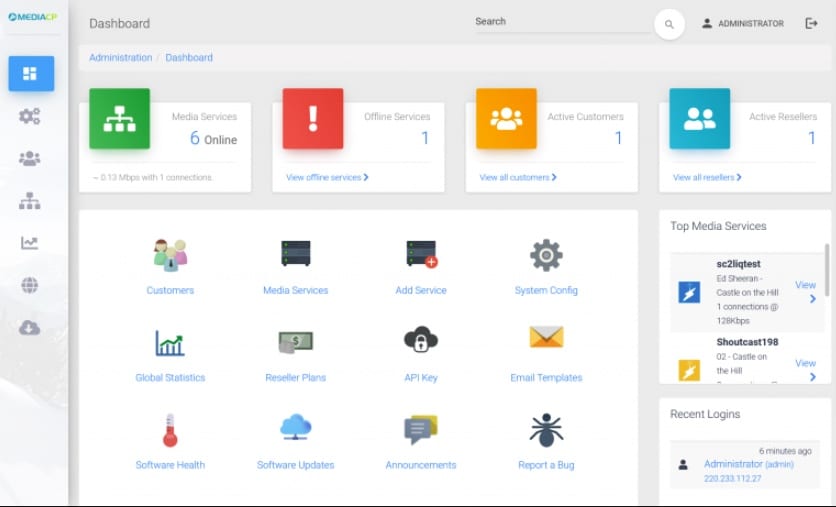Image resolution: width=836 pixels, height=507 pixels.
Task: Click the Email Templates text link
Action: [546, 378]
